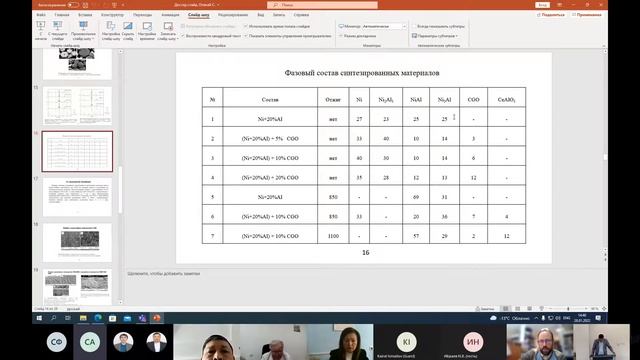Screen dimensions: 640x360
Task: Open Microsoft Edge on taskbar
Action: [98, 318]
